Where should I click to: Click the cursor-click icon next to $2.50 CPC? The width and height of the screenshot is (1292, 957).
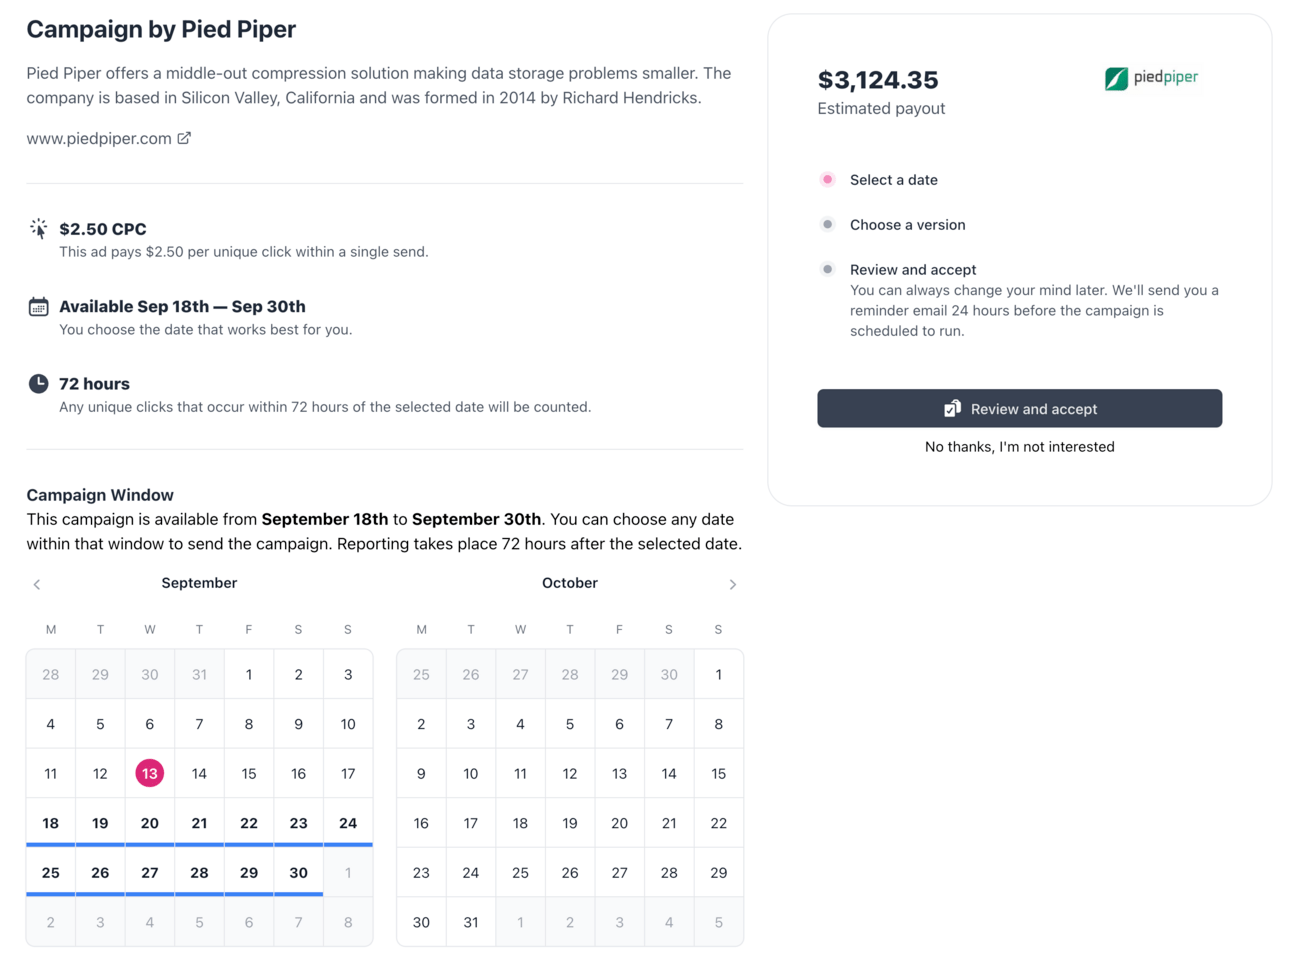38,229
